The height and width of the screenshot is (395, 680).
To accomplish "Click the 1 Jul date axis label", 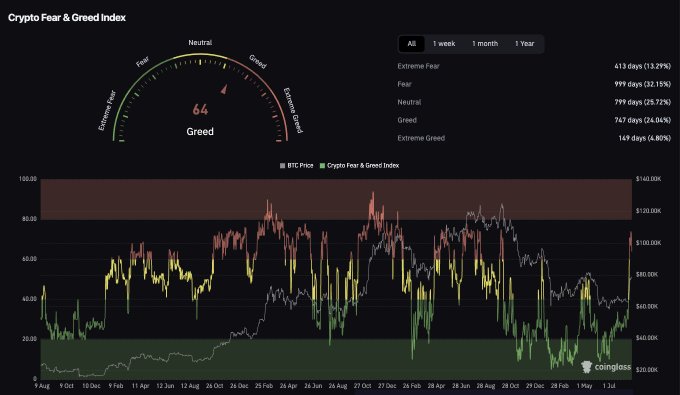I will coord(609,386).
